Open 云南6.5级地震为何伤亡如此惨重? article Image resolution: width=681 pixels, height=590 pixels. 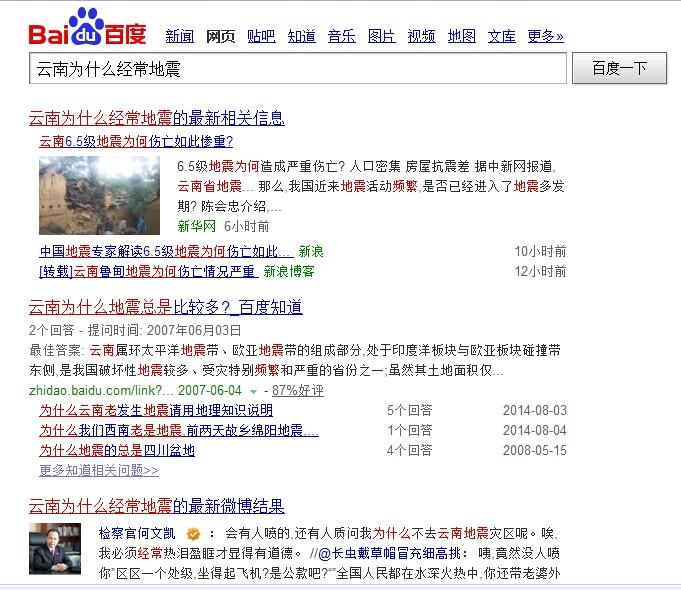[136, 141]
